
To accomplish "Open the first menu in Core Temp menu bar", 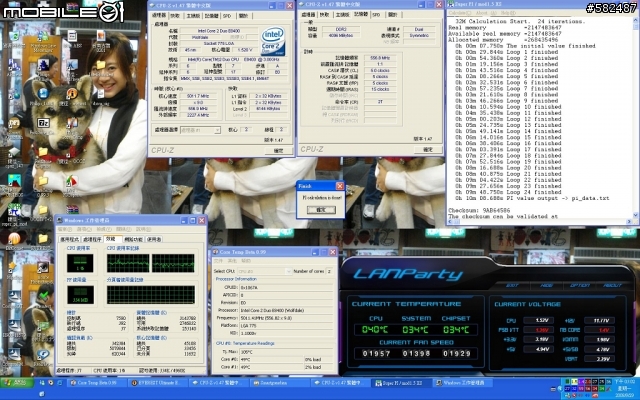I will pos(218,261).
